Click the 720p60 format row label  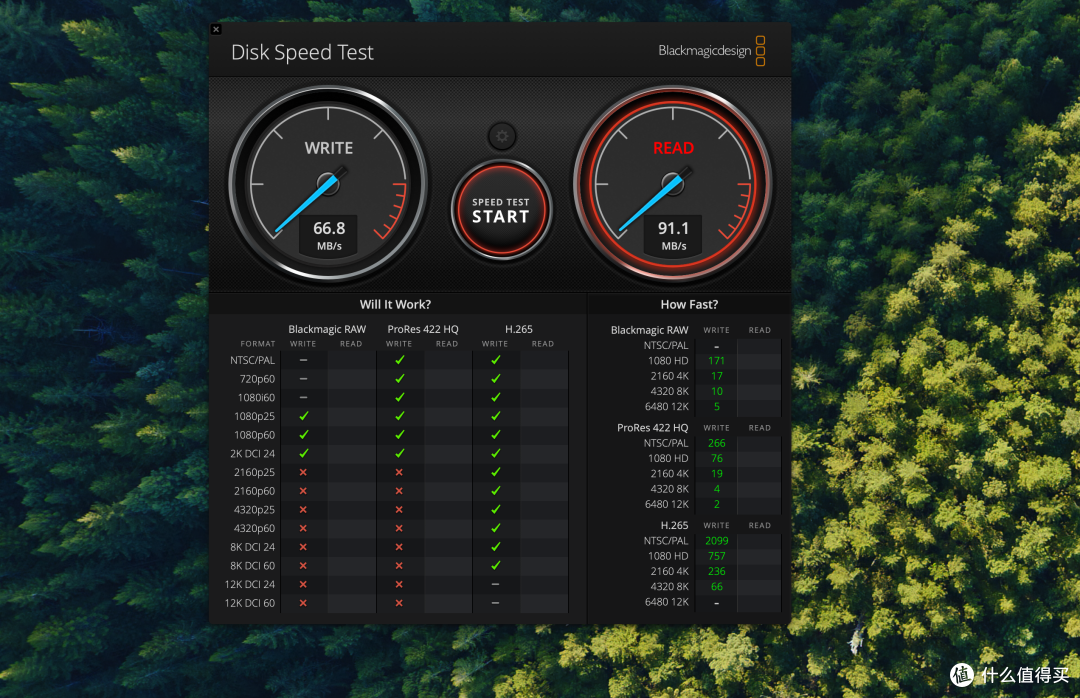pos(257,379)
